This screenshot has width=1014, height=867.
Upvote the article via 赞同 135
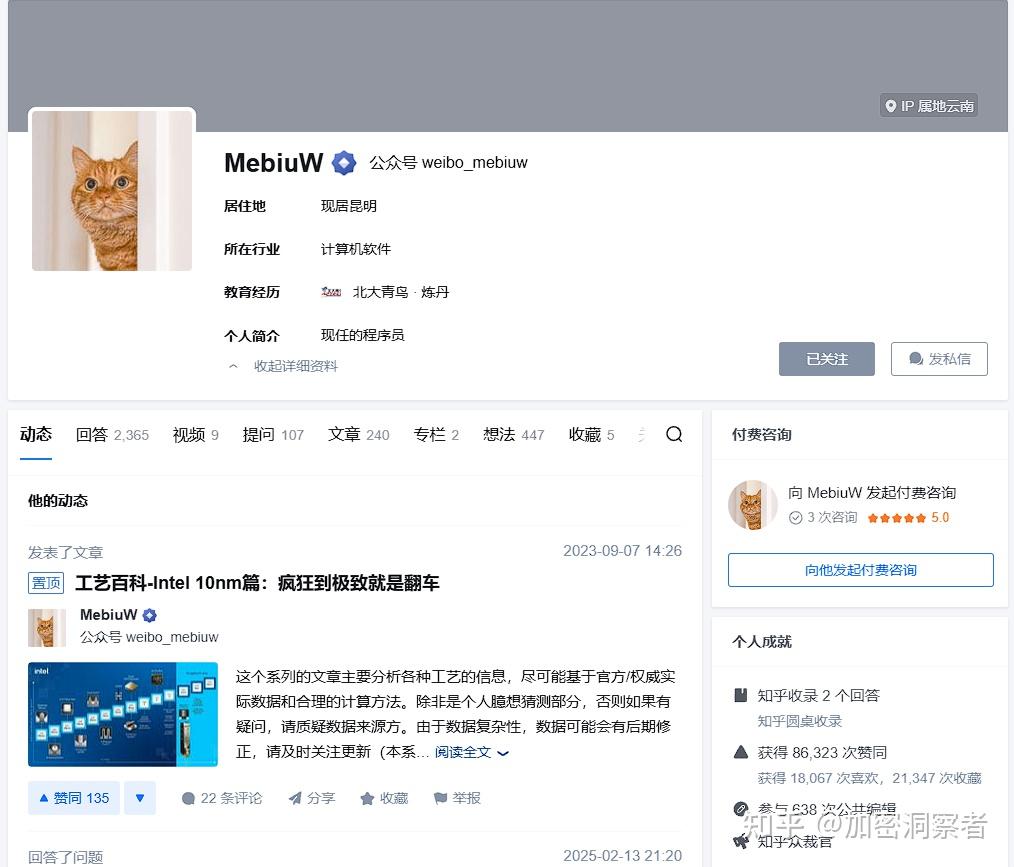73,798
